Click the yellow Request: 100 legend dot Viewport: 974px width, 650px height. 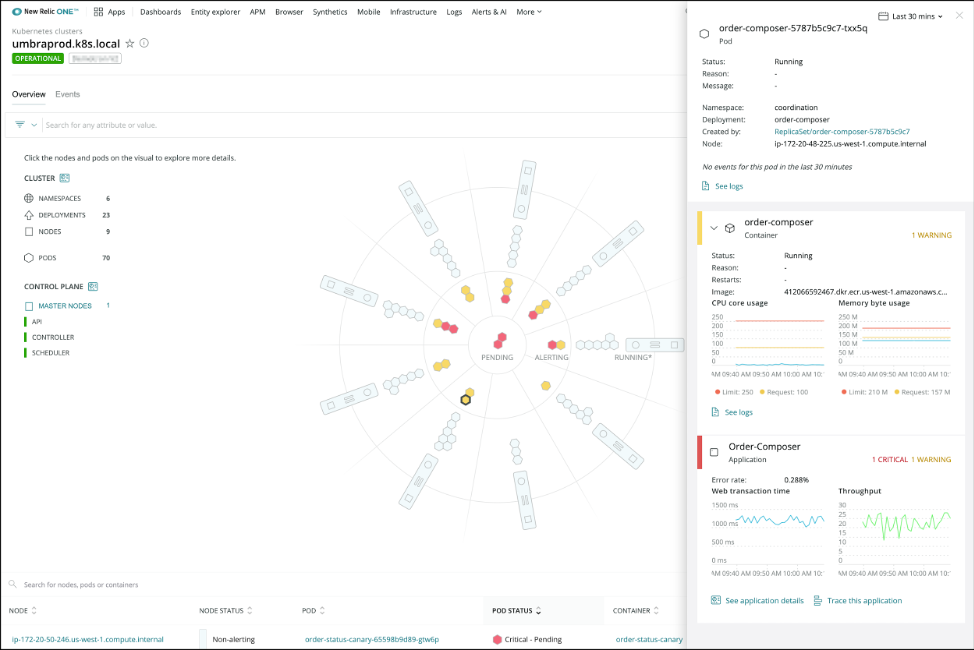(x=762, y=392)
